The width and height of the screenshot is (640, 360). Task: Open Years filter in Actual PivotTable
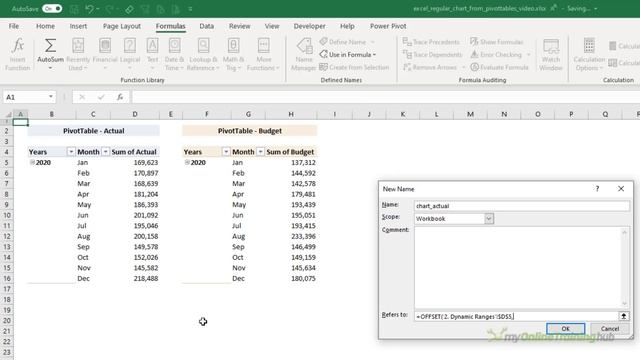pos(71,152)
